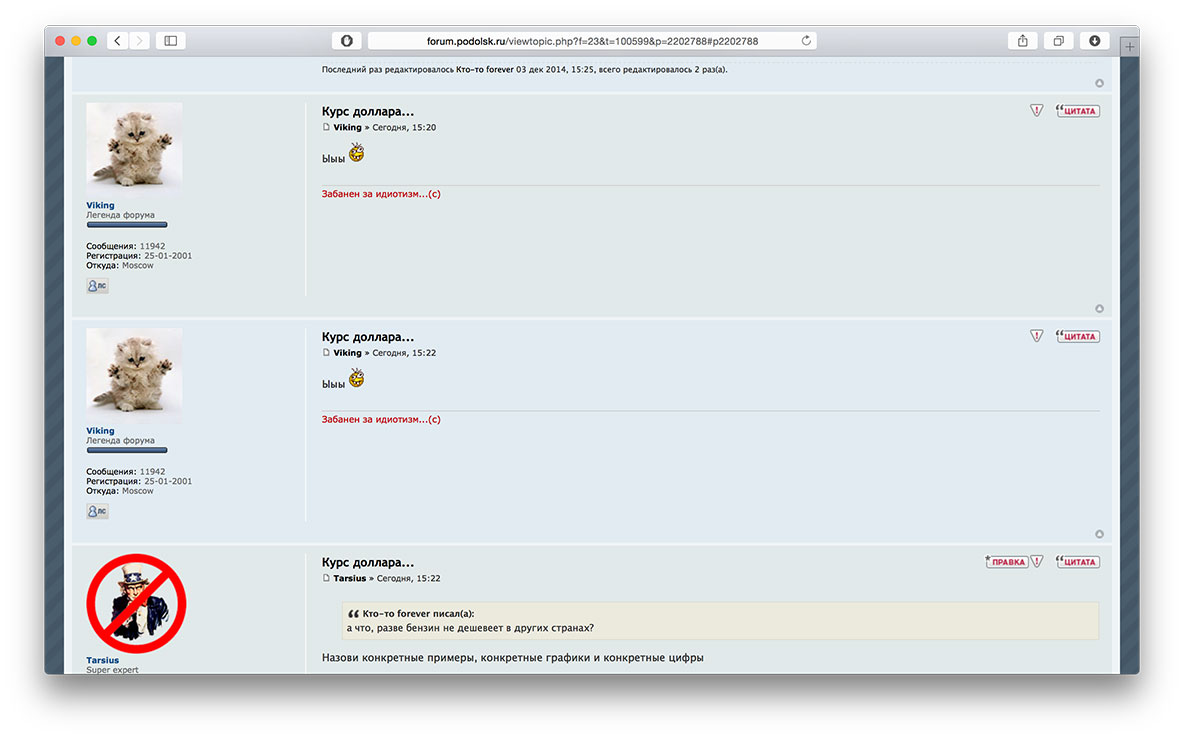The image size is (1184, 738).
Task: Click the new tab plus button
Action: coord(1130,46)
